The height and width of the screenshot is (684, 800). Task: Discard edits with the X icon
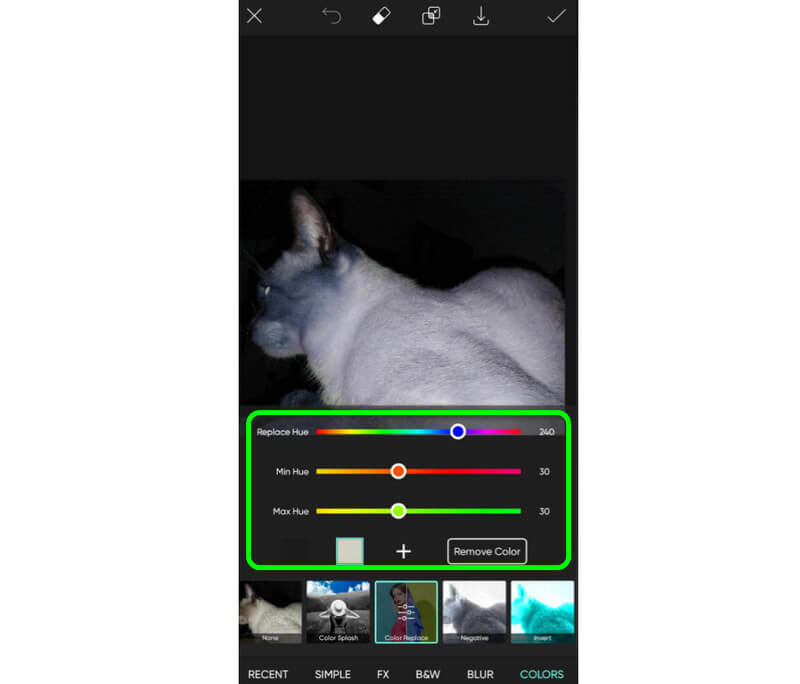click(x=254, y=16)
